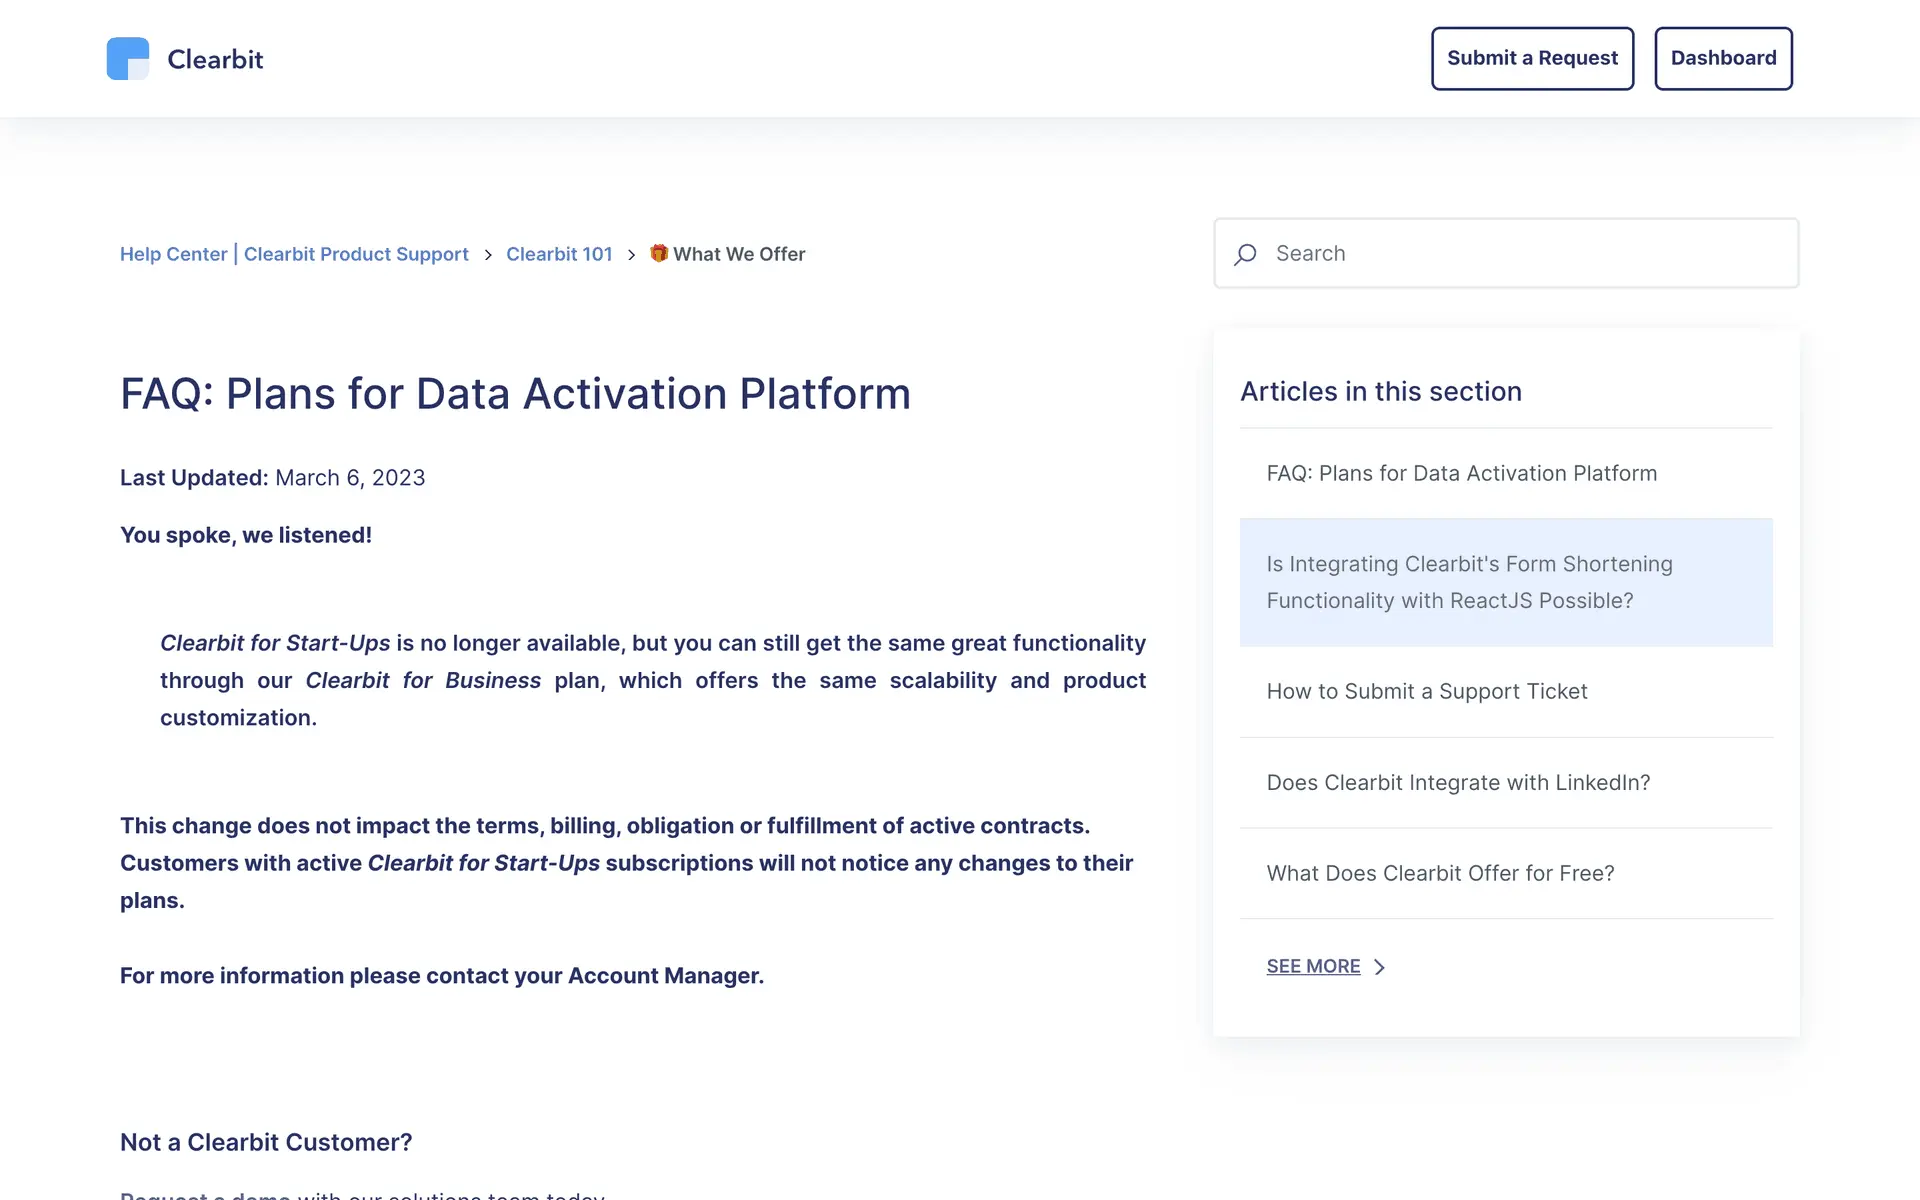
Task: Click the search magnifier icon
Action: [1245, 254]
